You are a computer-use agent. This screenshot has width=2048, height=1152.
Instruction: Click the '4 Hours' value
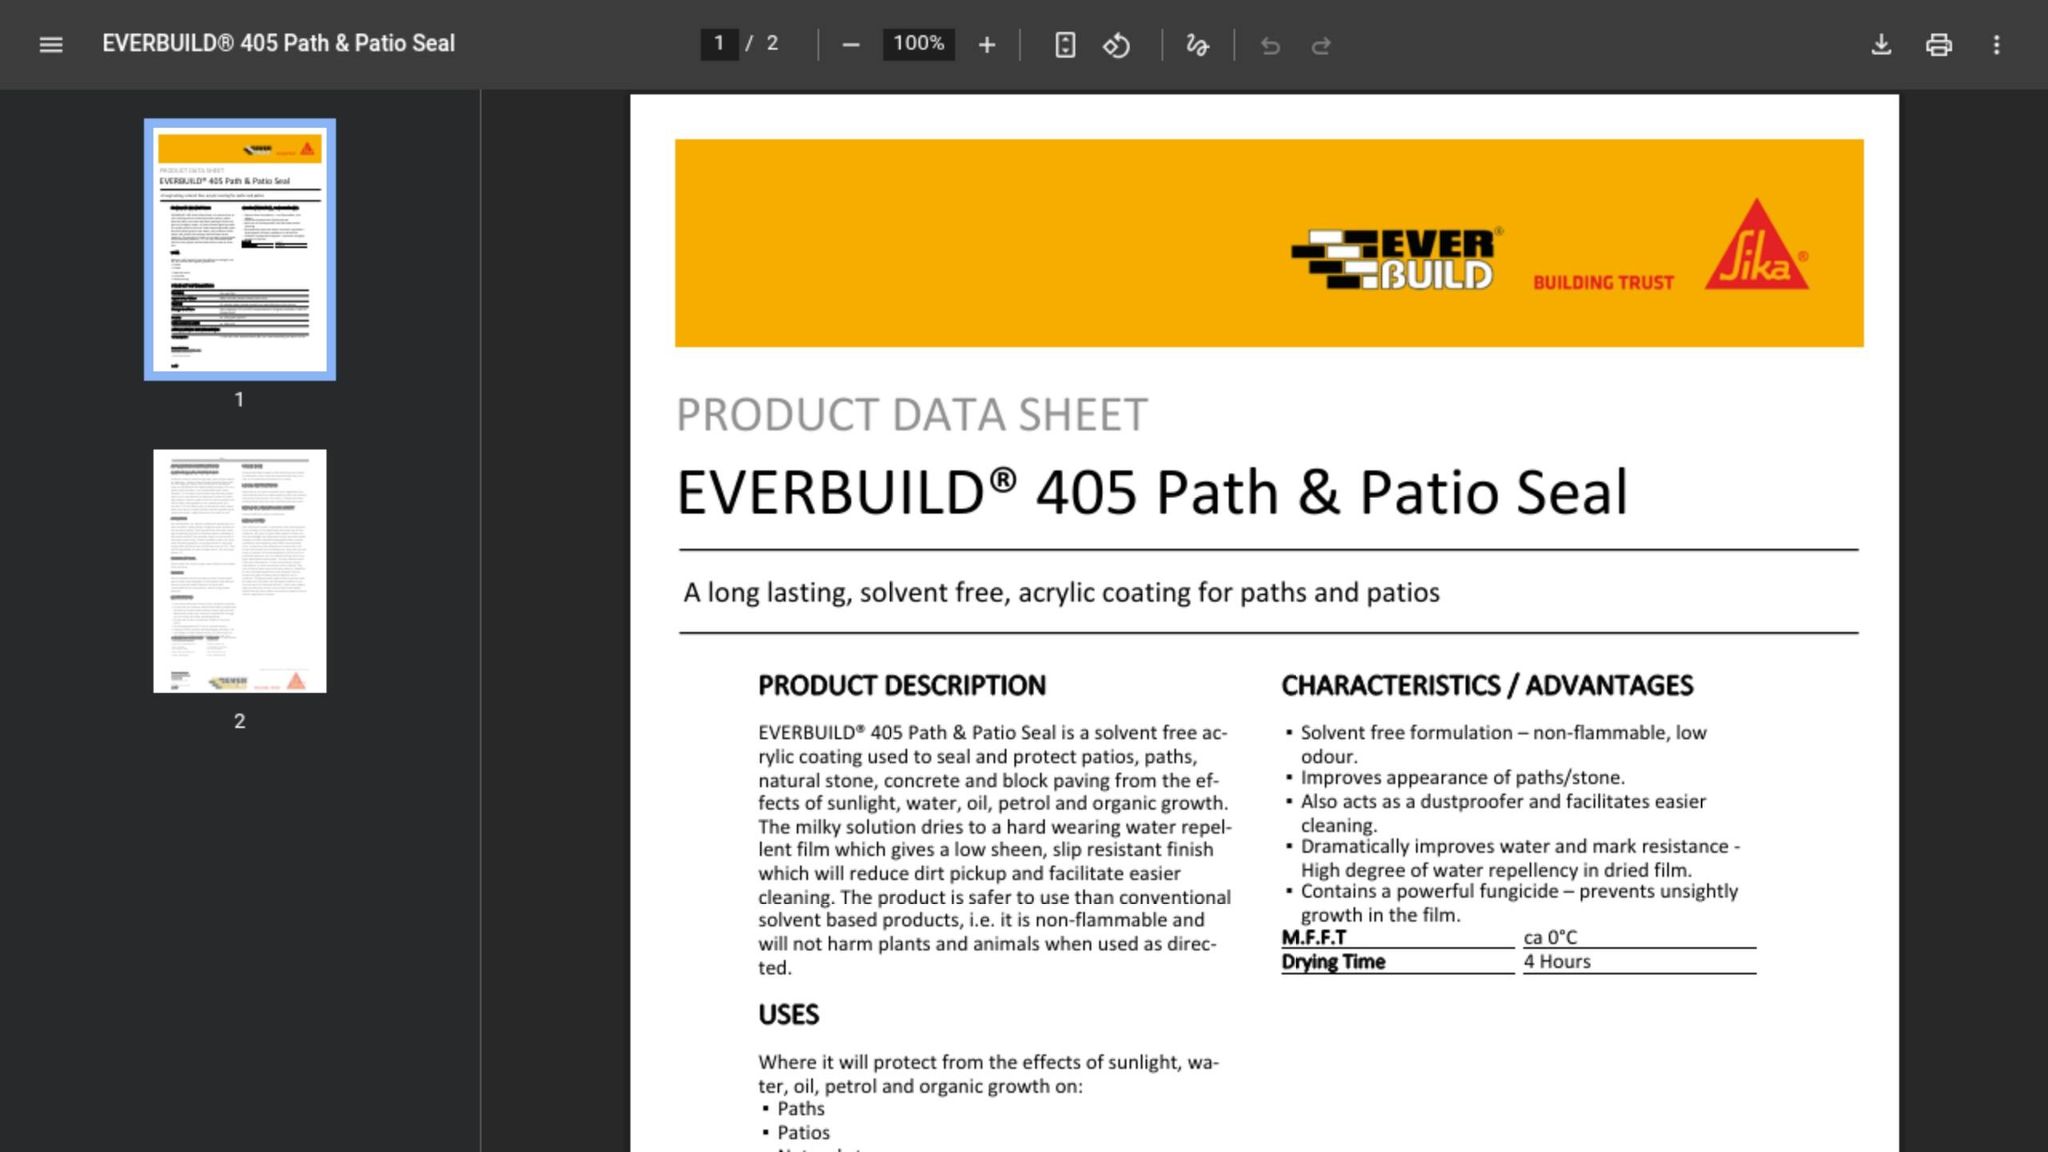click(1557, 962)
